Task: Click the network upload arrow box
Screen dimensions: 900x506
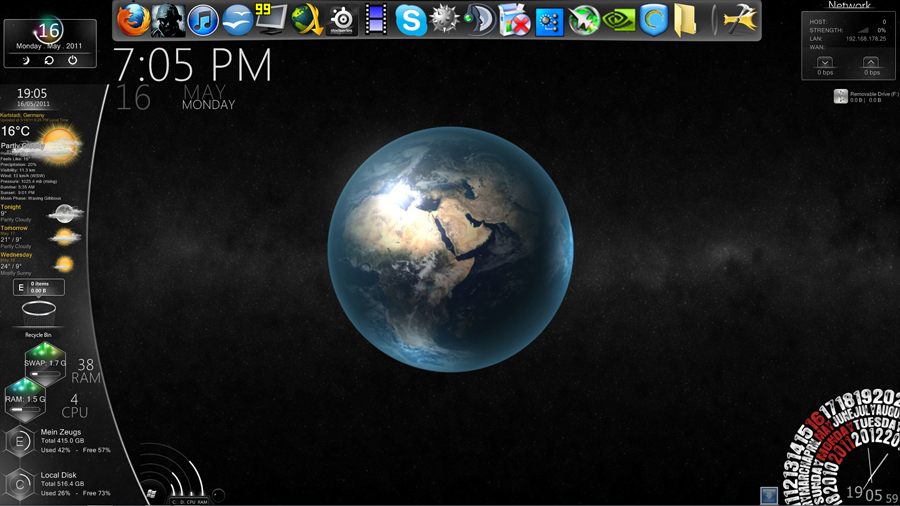Action: (871, 62)
